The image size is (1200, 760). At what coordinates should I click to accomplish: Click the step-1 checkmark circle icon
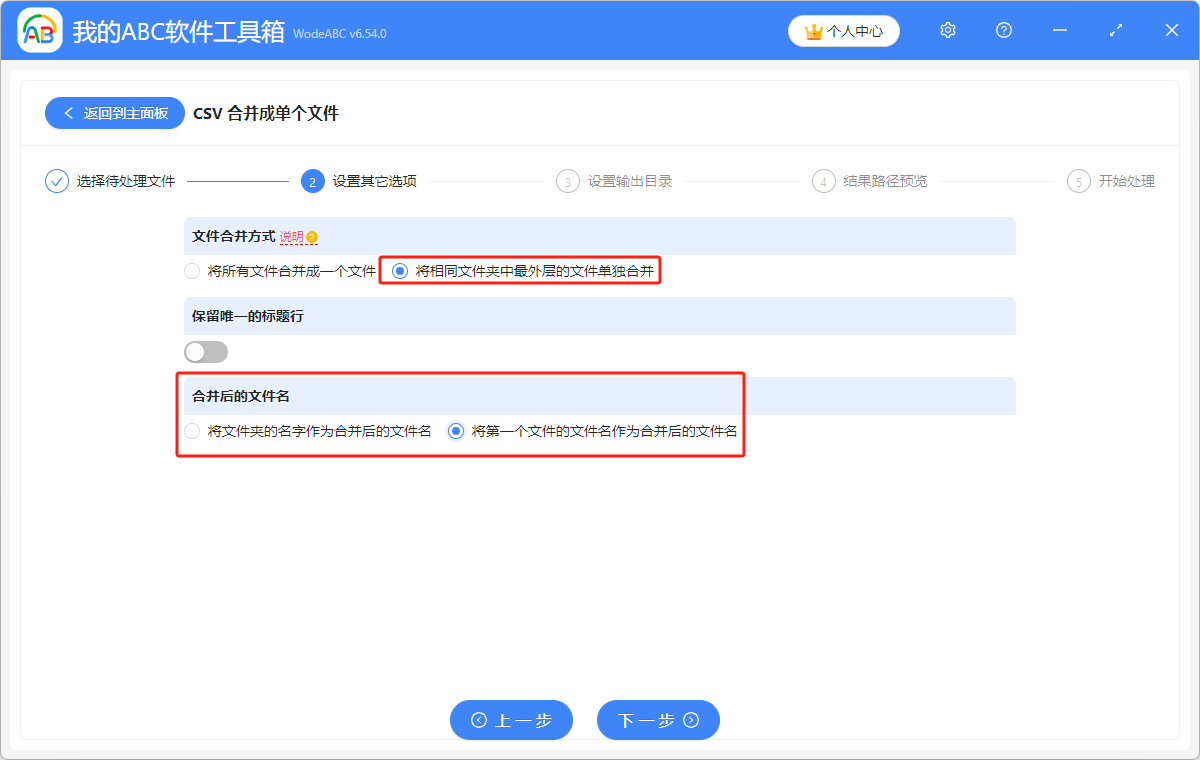56,181
